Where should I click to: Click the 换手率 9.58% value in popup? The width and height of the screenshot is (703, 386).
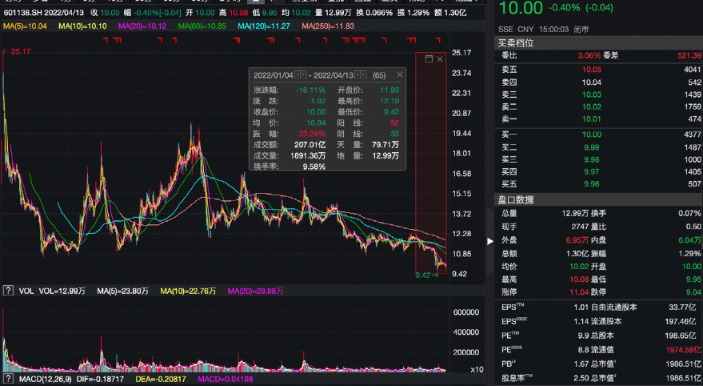click(314, 167)
